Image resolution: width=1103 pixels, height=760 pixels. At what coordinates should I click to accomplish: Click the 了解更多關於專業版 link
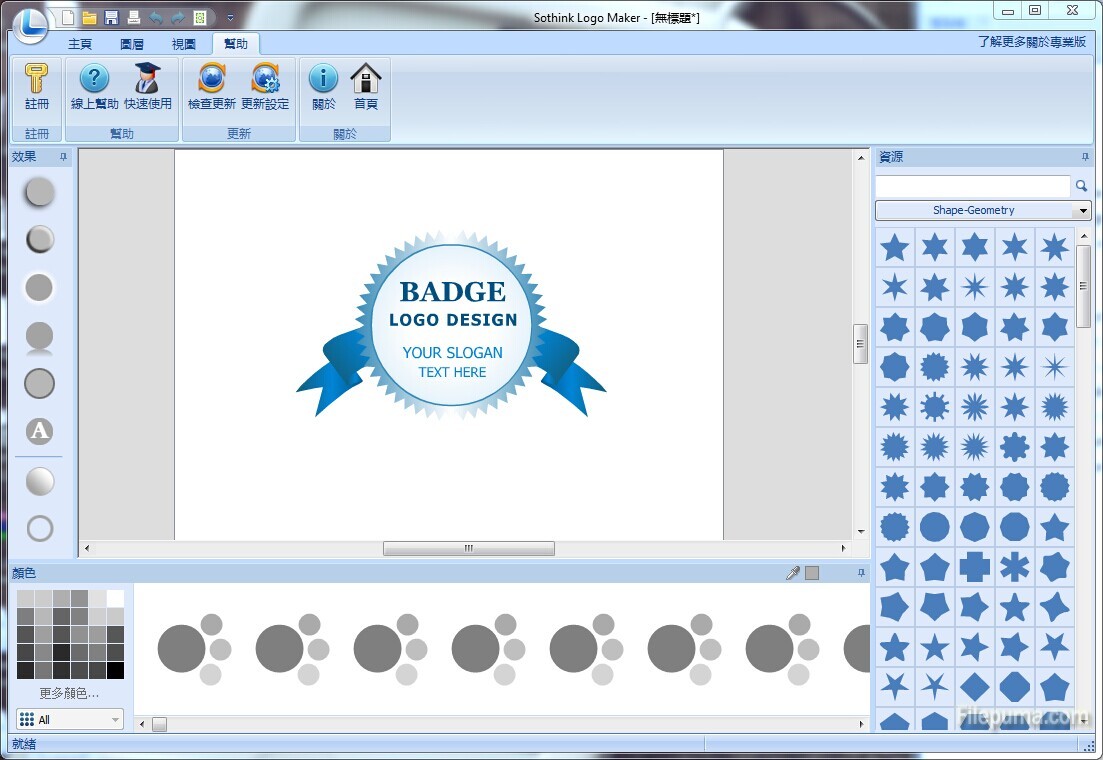tap(1031, 42)
